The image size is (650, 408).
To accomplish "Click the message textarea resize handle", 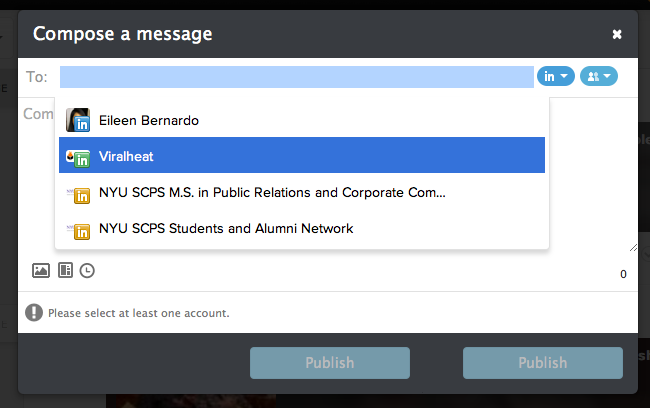I will [633, 247].
